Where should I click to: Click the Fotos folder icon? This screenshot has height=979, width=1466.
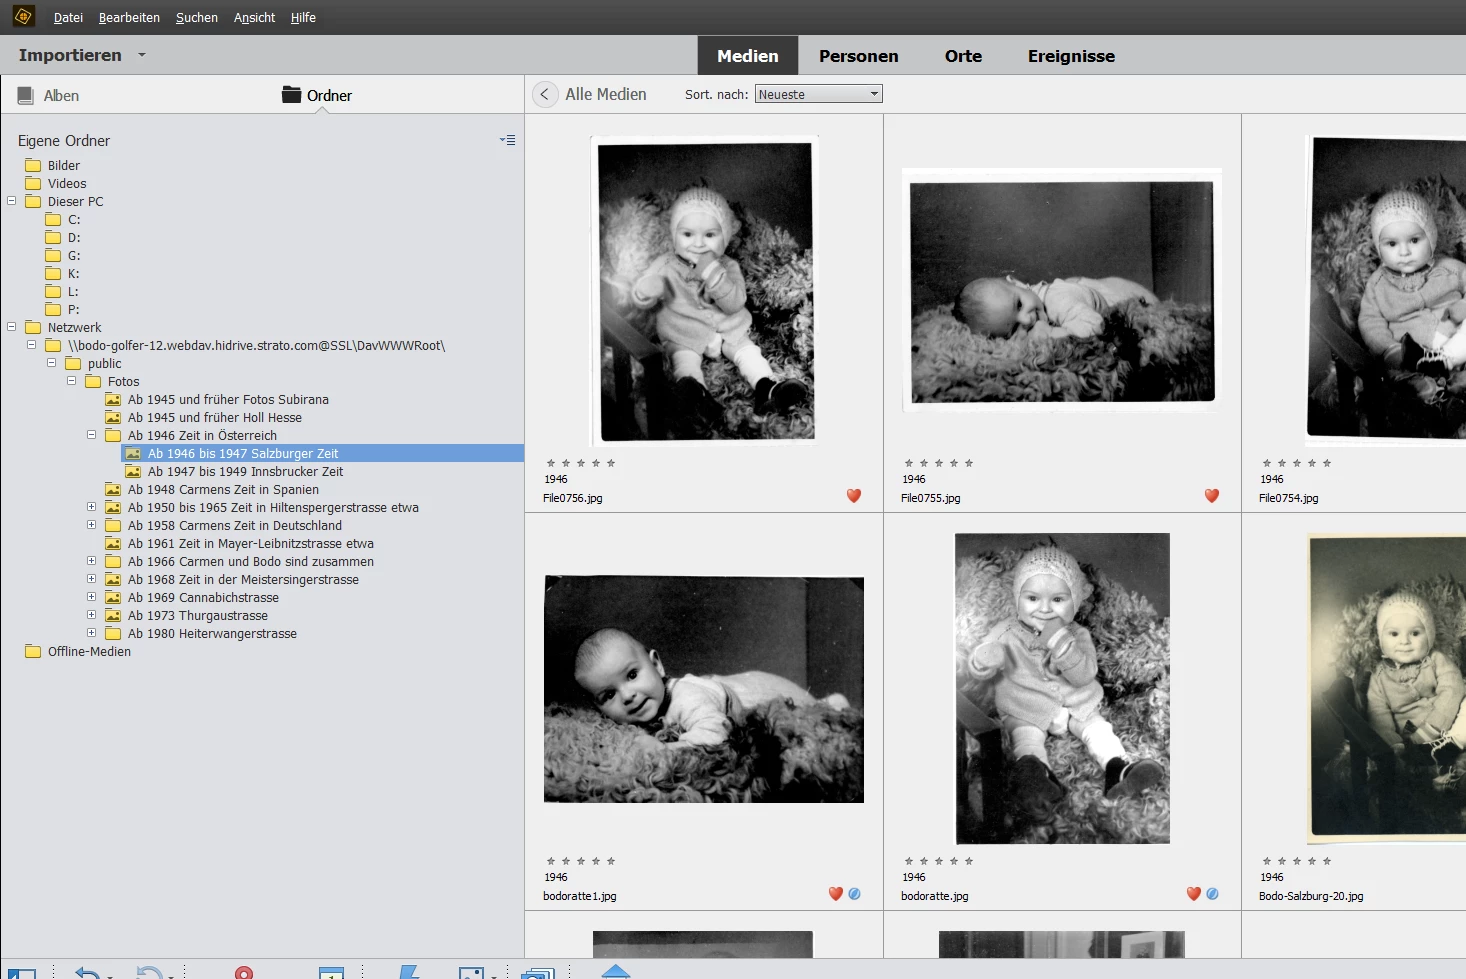point(93,381)
